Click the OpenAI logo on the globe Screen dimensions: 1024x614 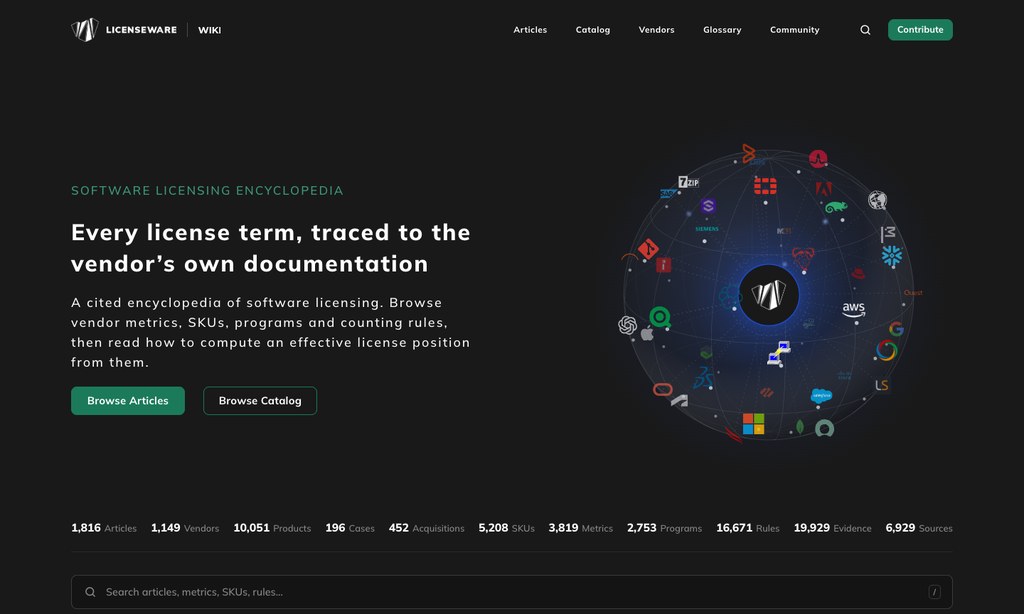(628, 325)
